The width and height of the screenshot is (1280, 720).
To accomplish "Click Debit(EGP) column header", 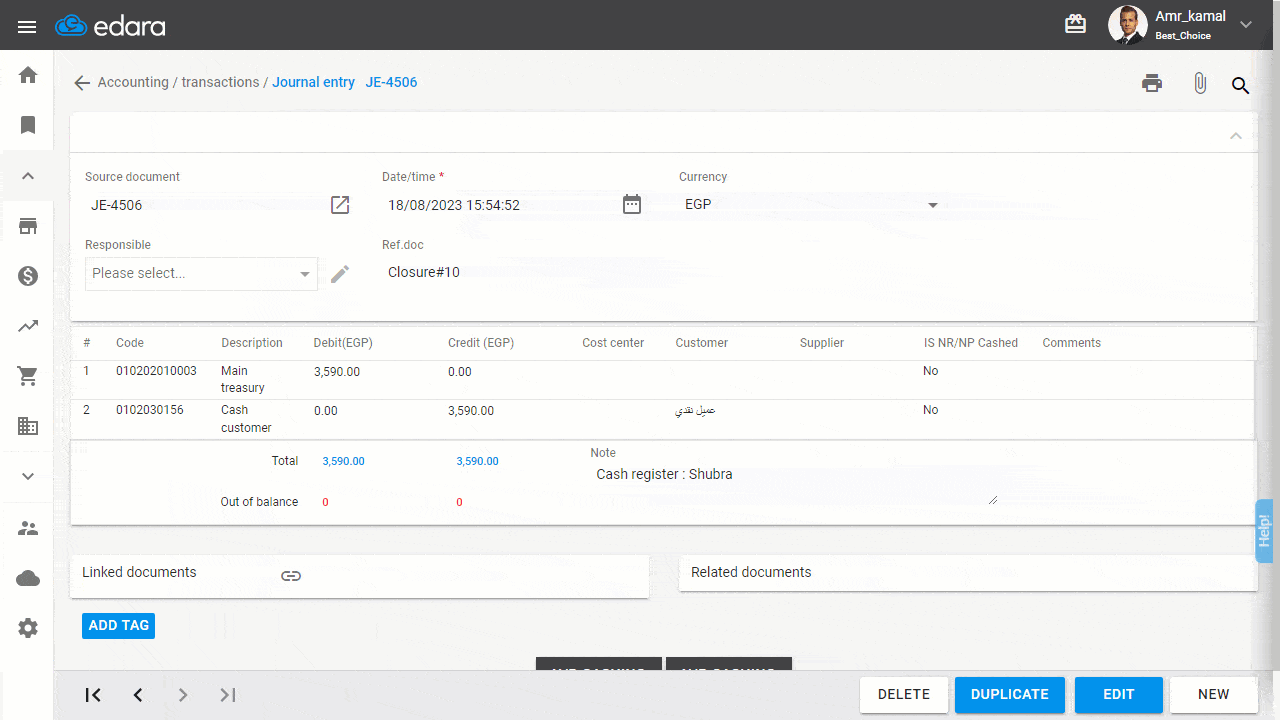I will tap(343, 343).
